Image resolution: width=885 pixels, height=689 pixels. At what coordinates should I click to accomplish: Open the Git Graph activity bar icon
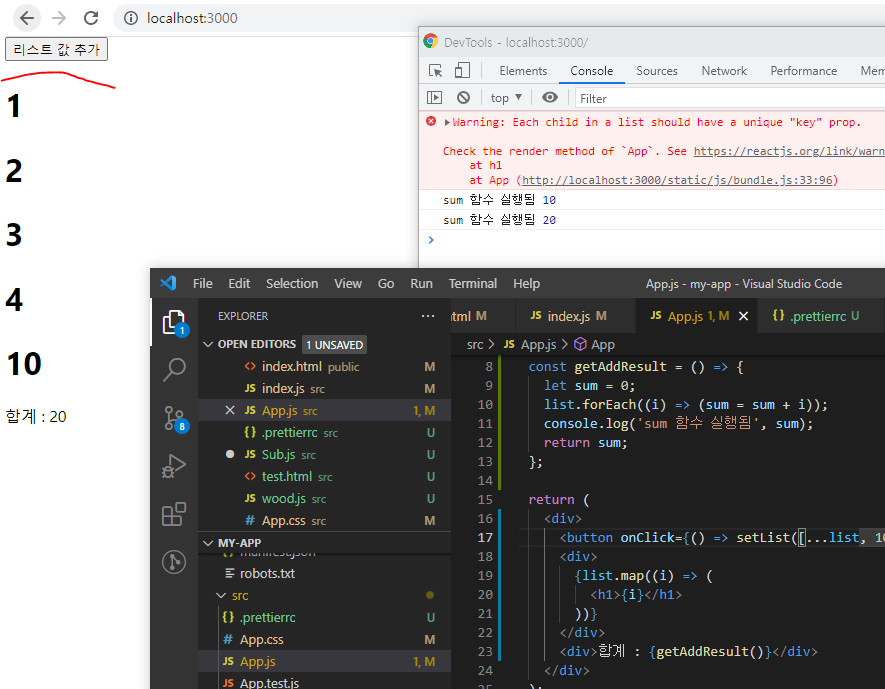pos(174,562)
